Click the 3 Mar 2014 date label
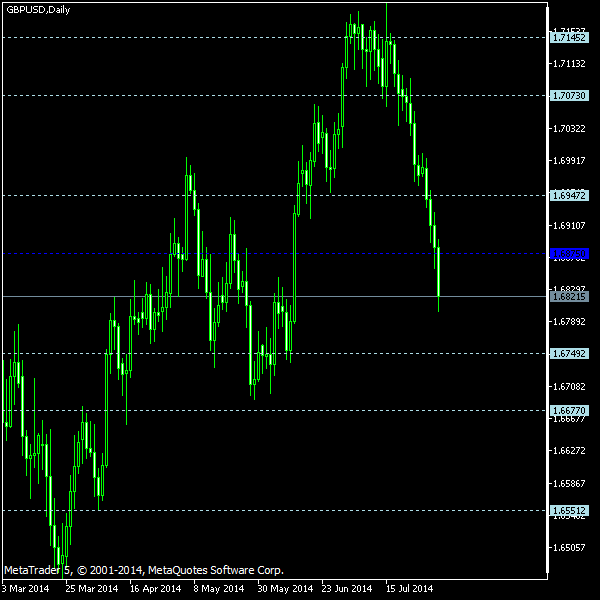The height and width of the screenshot is (600, 600). 25,589
